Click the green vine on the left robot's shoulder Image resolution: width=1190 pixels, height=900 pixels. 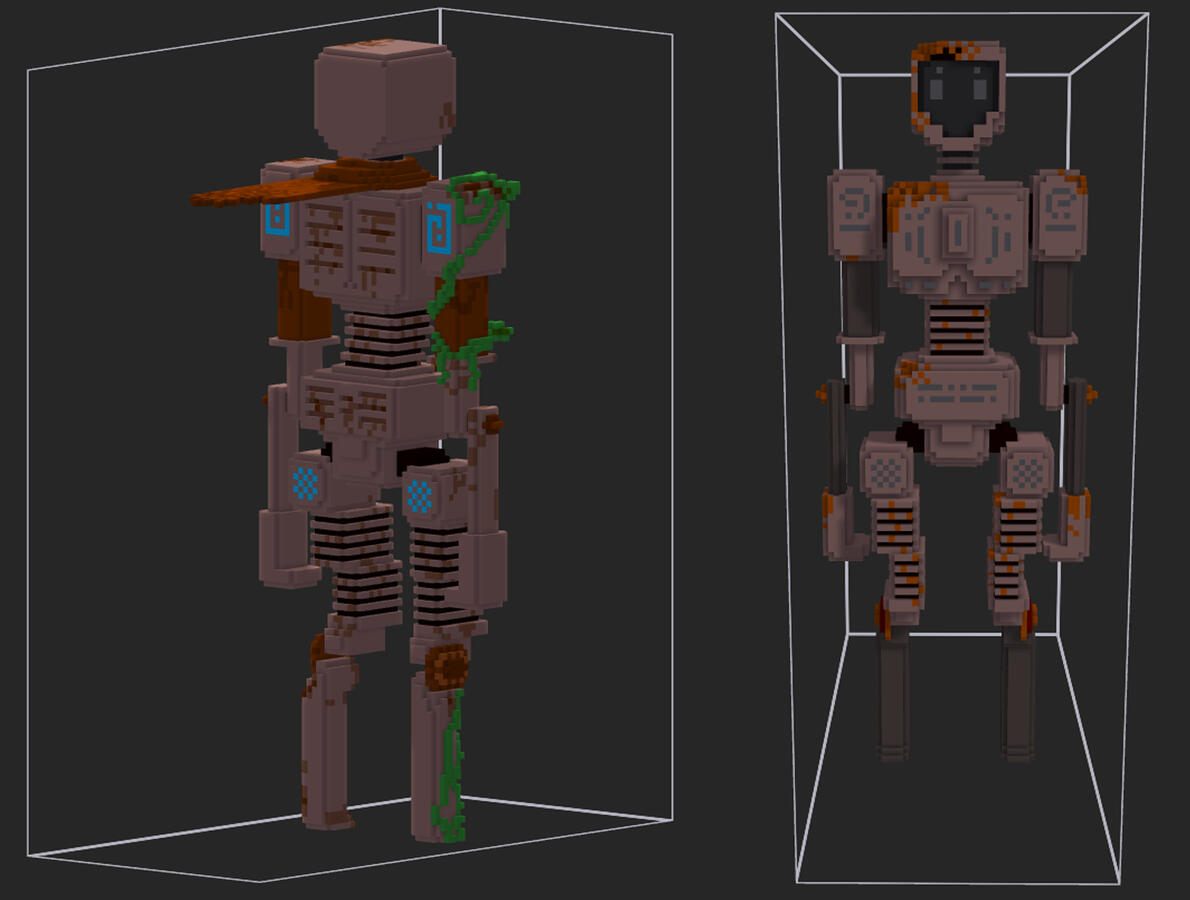pyautogui.click(x=480, y=200)
